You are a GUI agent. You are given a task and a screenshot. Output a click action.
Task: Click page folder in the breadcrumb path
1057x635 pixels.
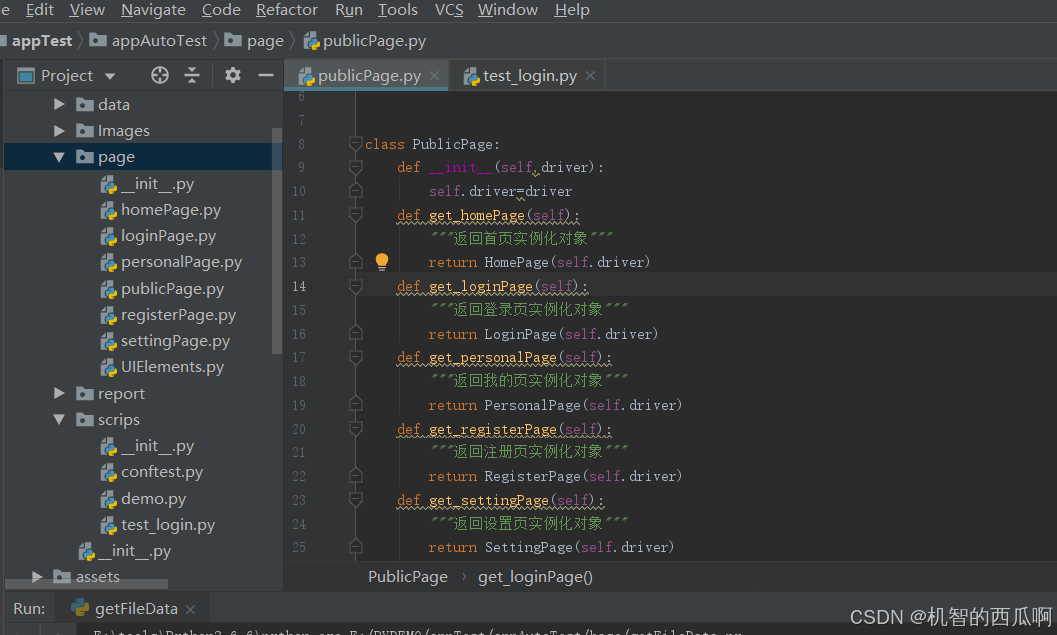[x=265, y=41]
